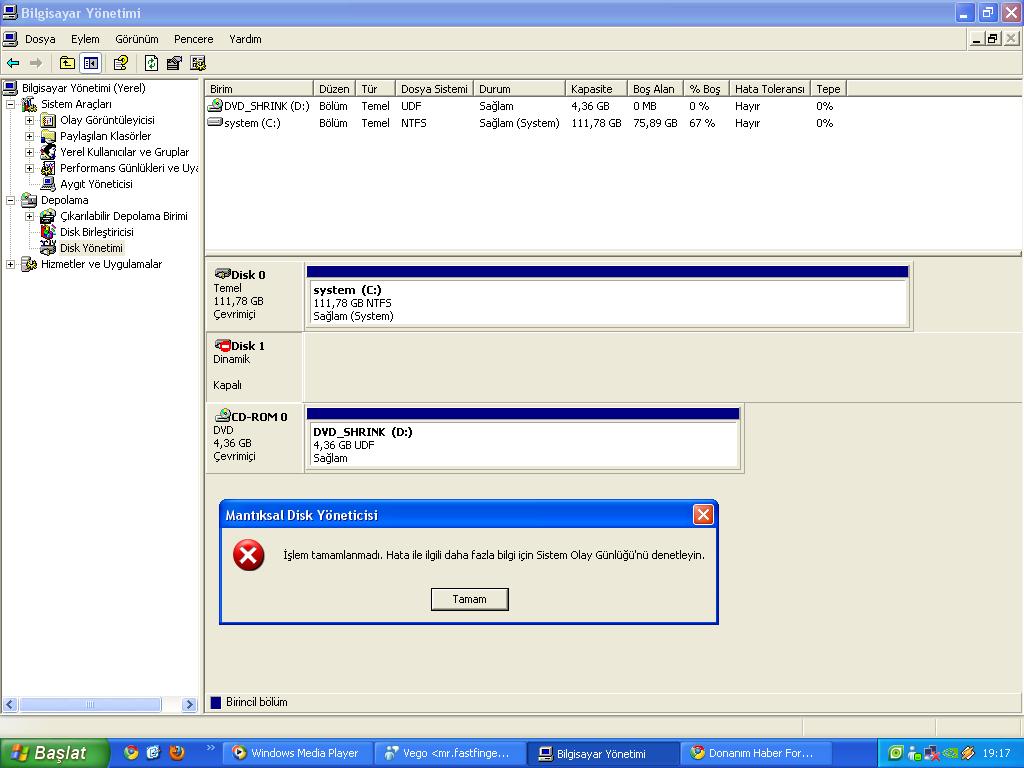Click the tree pane horizontal scrollbar right arrow

coord(189,704)
